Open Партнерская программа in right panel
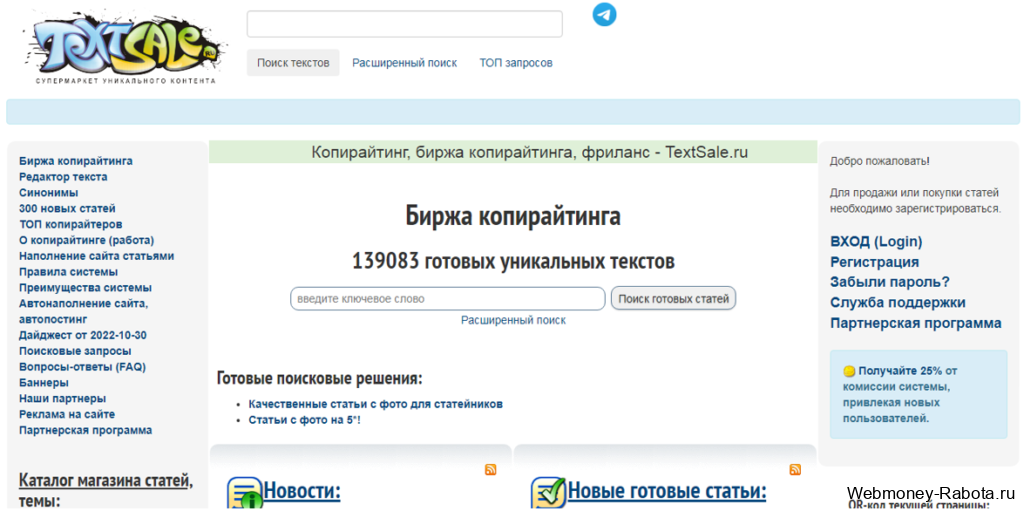1024x511 pixels. point(916,323)
